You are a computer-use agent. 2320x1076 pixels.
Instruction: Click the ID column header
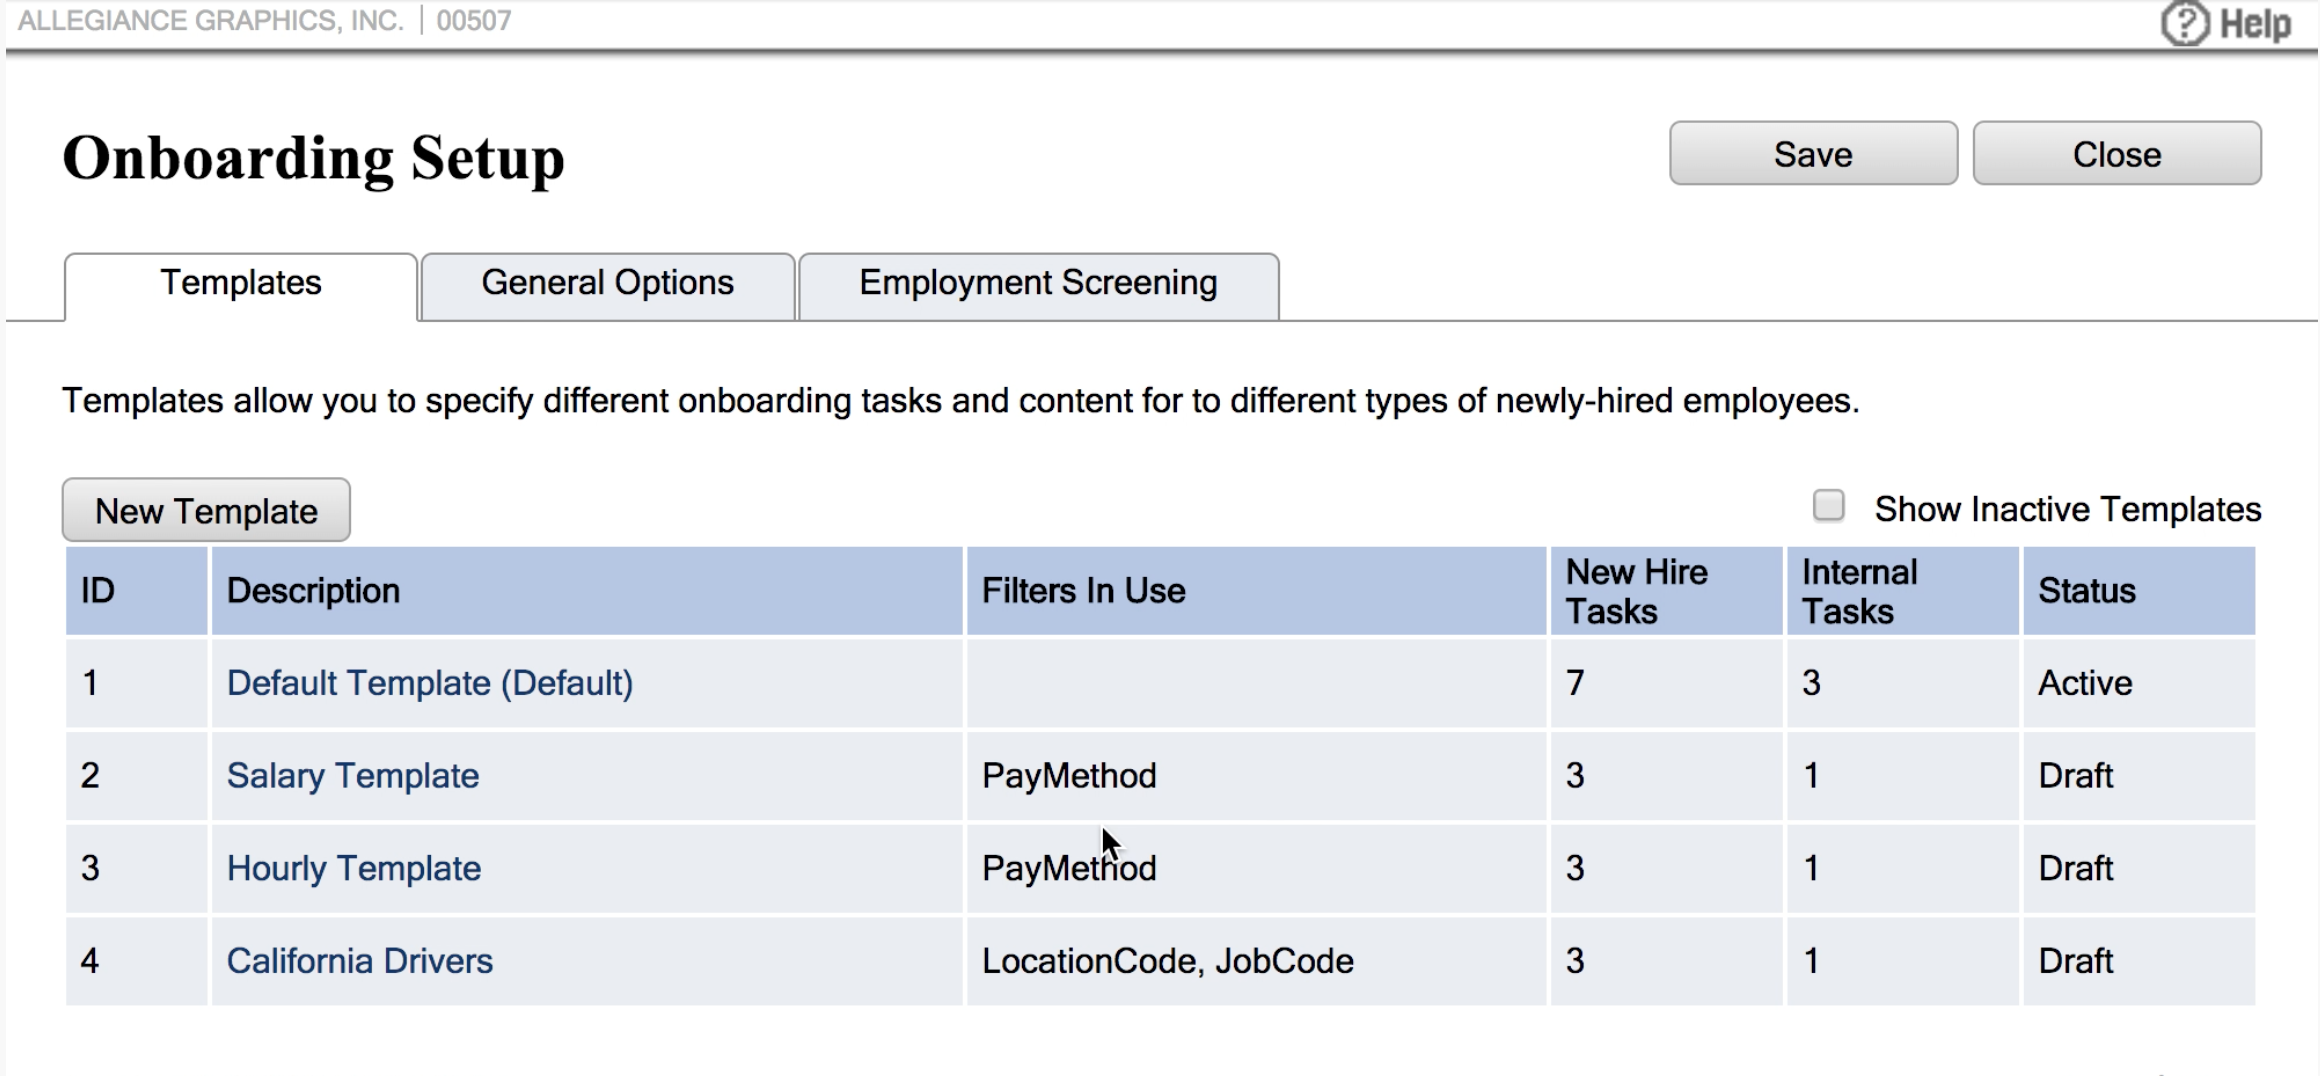click(x=98, y=591)
